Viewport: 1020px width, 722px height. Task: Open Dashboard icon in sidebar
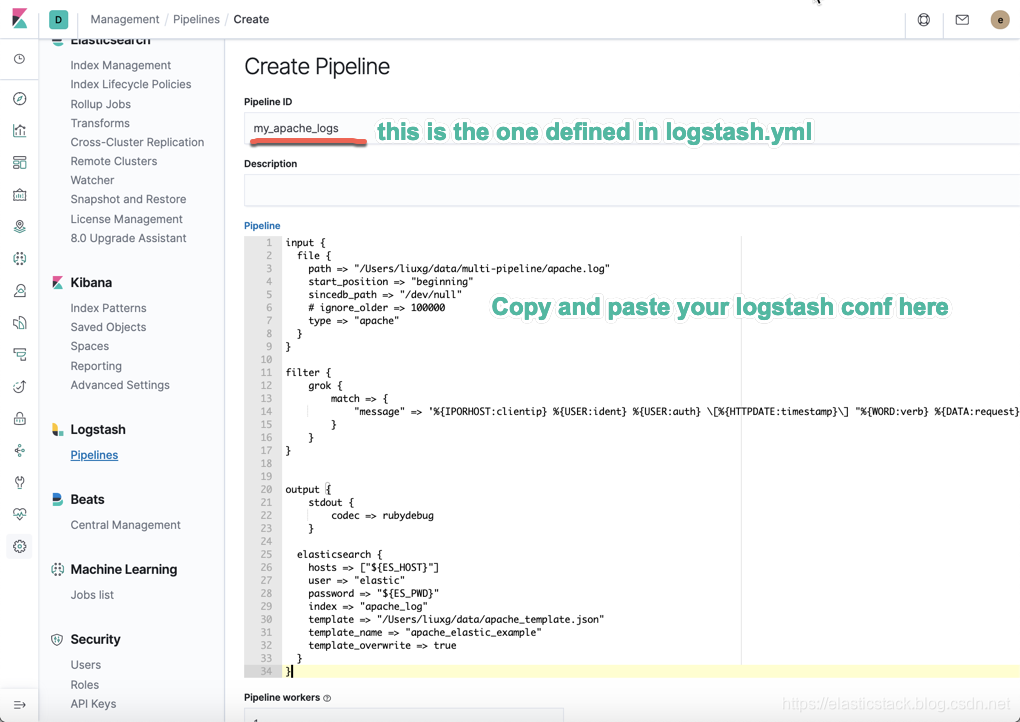click(x=20, y=163)
